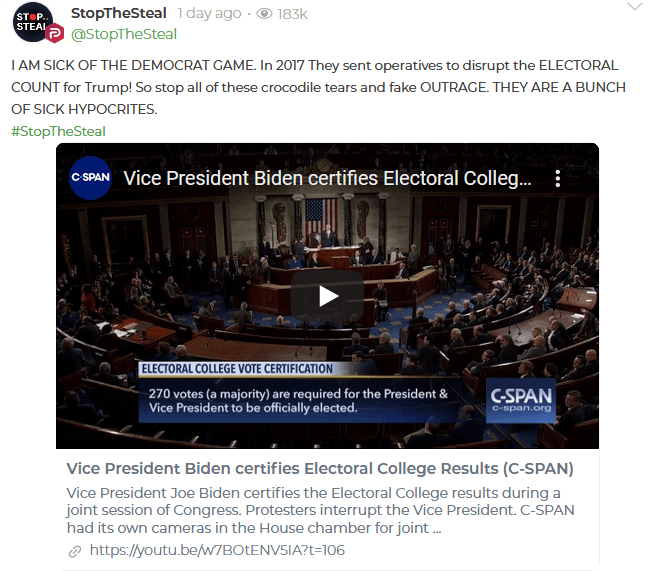The width and height of the screenshot is (654, 571).
Task: Expand the post options chevron
Action: pos(633,7)
